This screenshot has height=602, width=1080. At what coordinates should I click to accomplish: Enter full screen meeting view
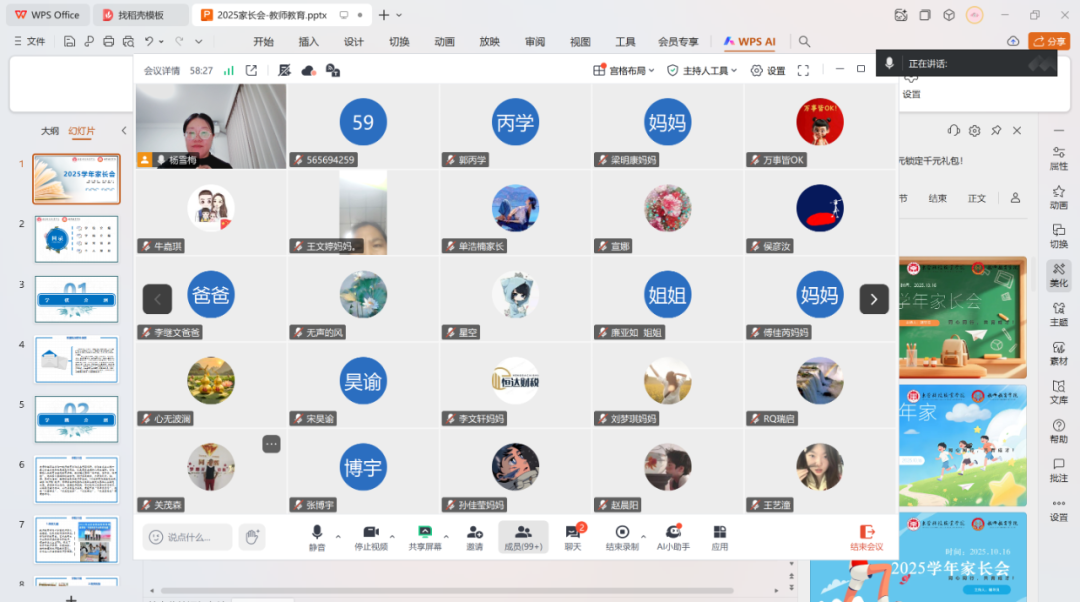pos(803,71)
